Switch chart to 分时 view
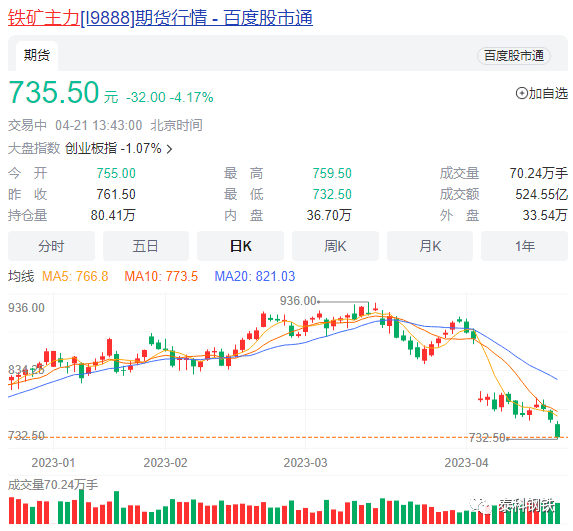The width and height of the screenshot is (573, 531). pyautogui.click(x=52, y=246)
